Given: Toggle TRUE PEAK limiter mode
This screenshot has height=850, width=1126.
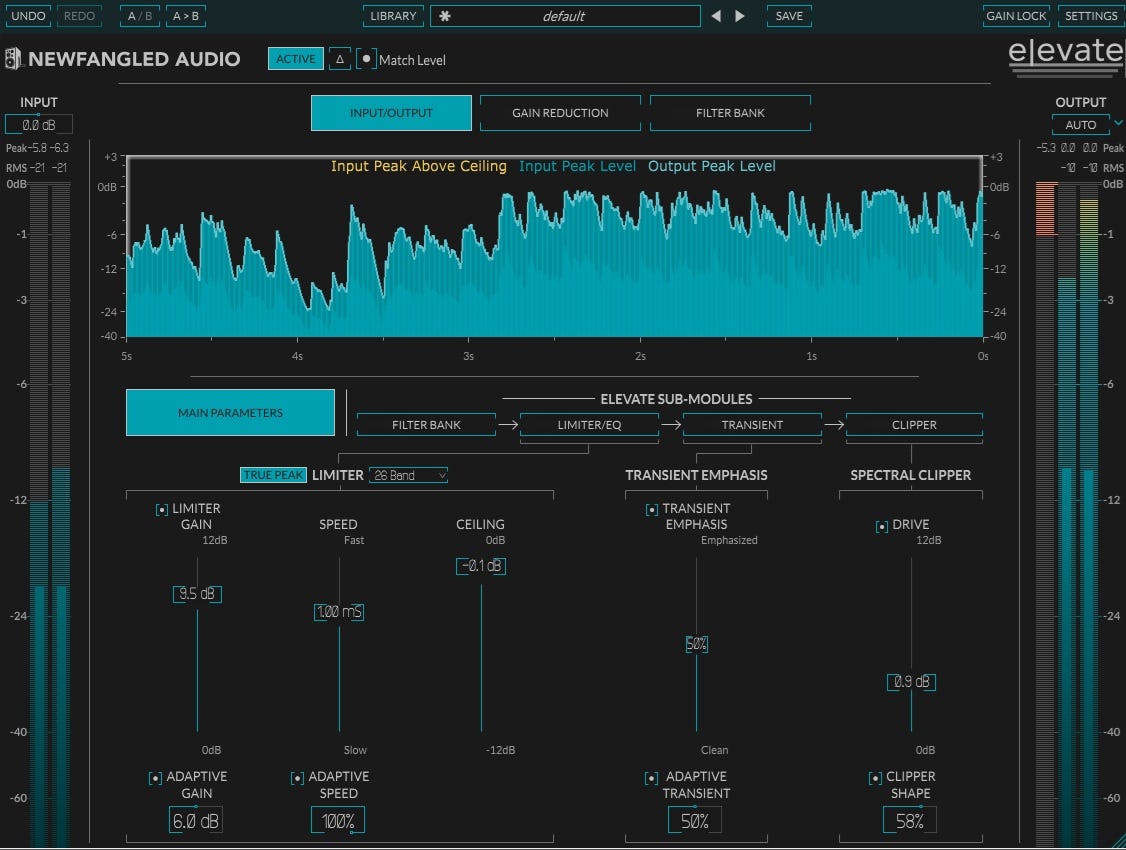Looking at the screenshot, I should 273,475.
